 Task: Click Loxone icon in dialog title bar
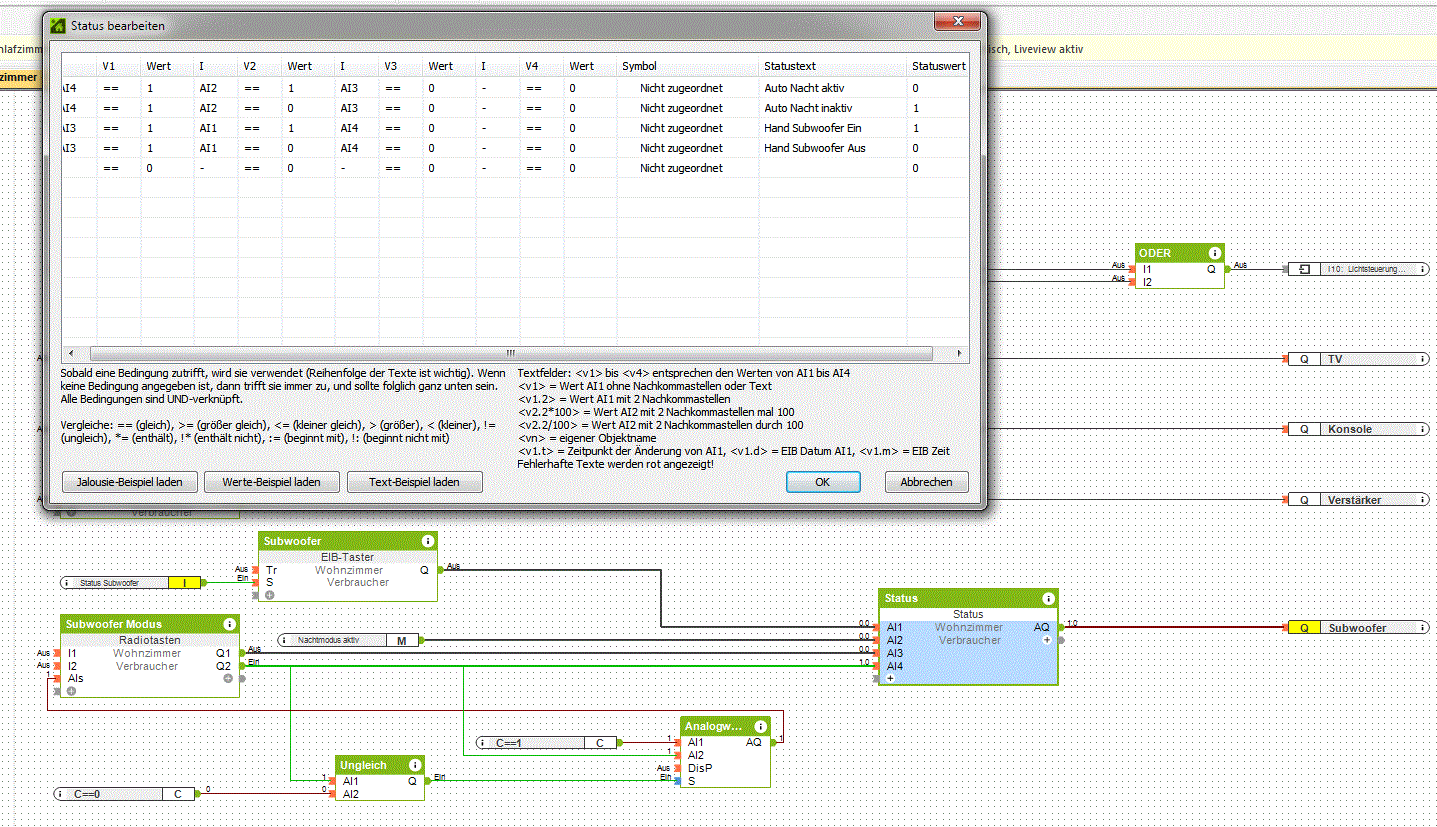coord(58,26)
